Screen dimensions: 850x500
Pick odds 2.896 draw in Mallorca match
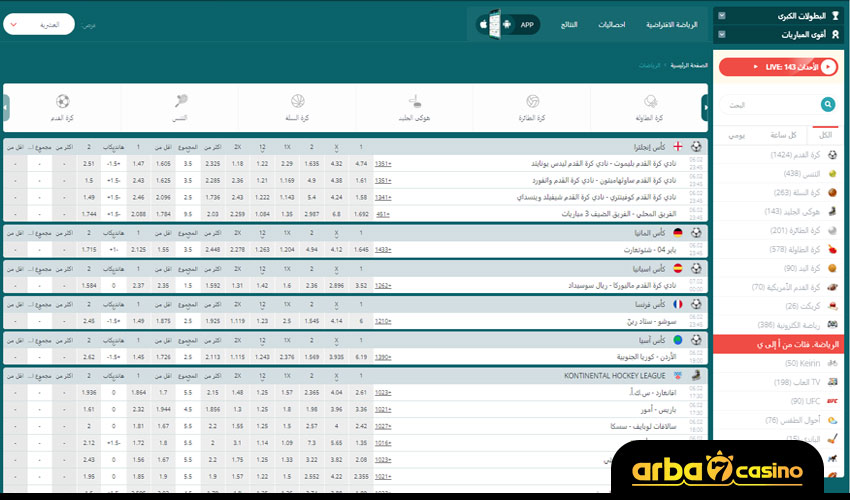click(336, 285)
